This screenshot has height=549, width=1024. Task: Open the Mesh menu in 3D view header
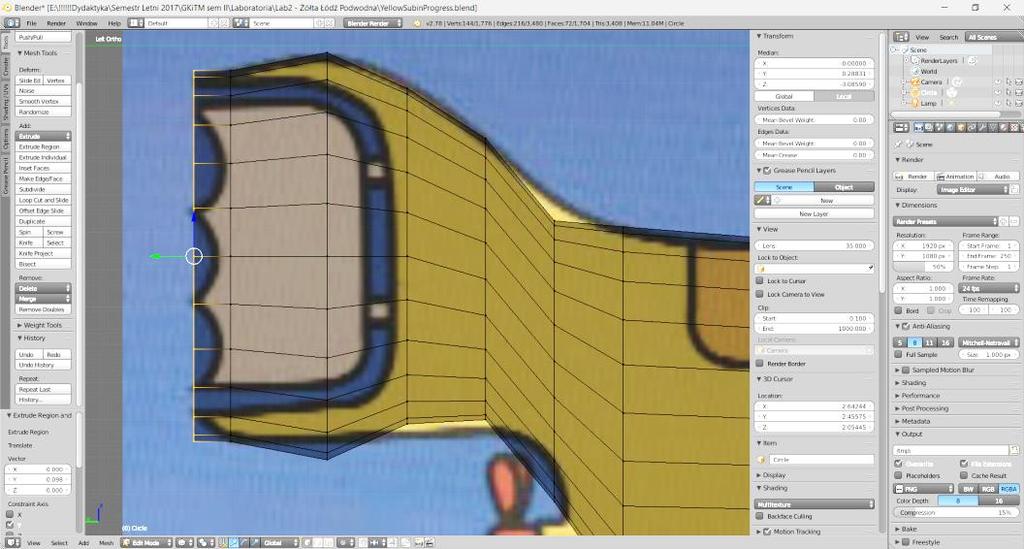(x=106, y=542)
